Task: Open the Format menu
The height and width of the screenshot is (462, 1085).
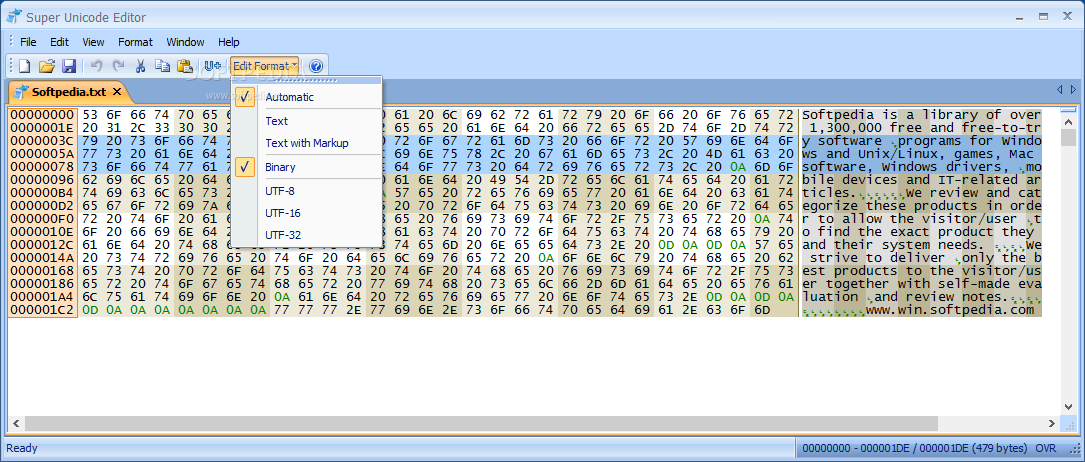Action: tap(135, 42)
